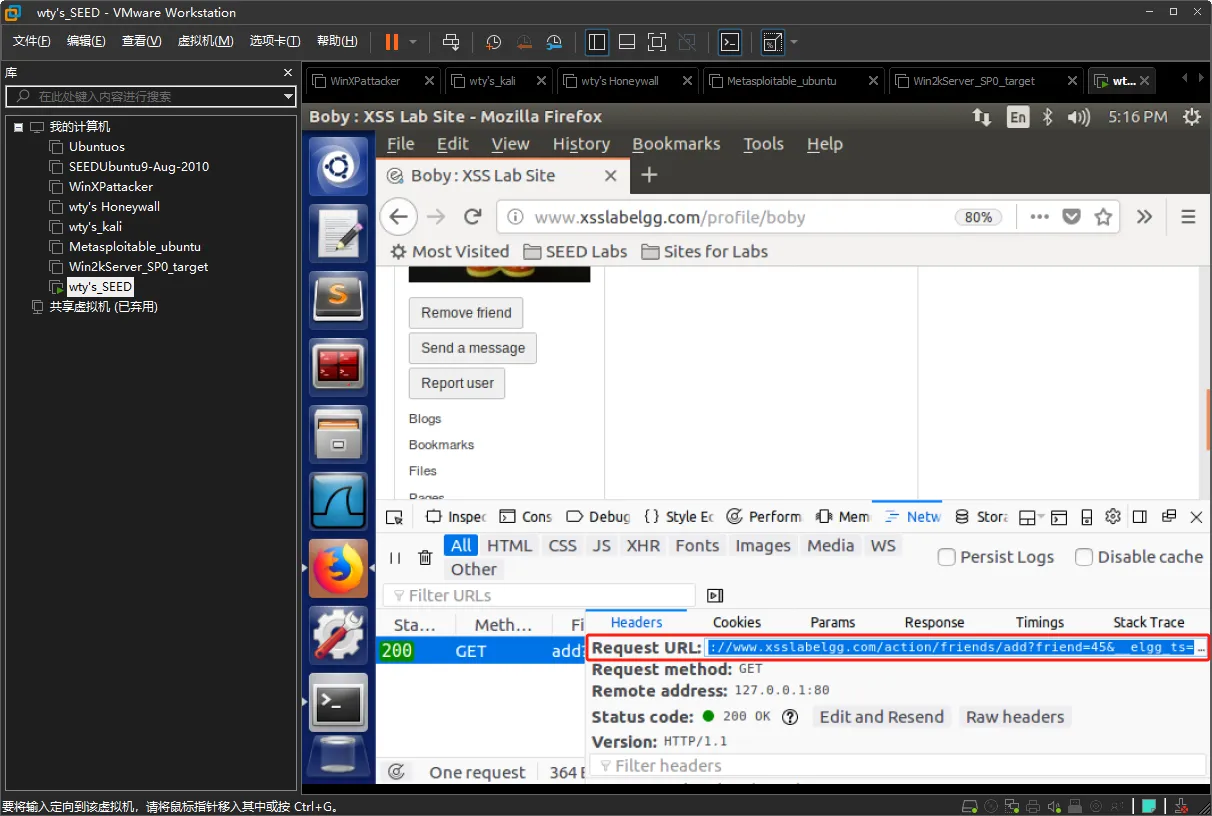Toggle the library sidebar view icon
The height and width of the screenshot is (816, 1212).
click(597, 42)
